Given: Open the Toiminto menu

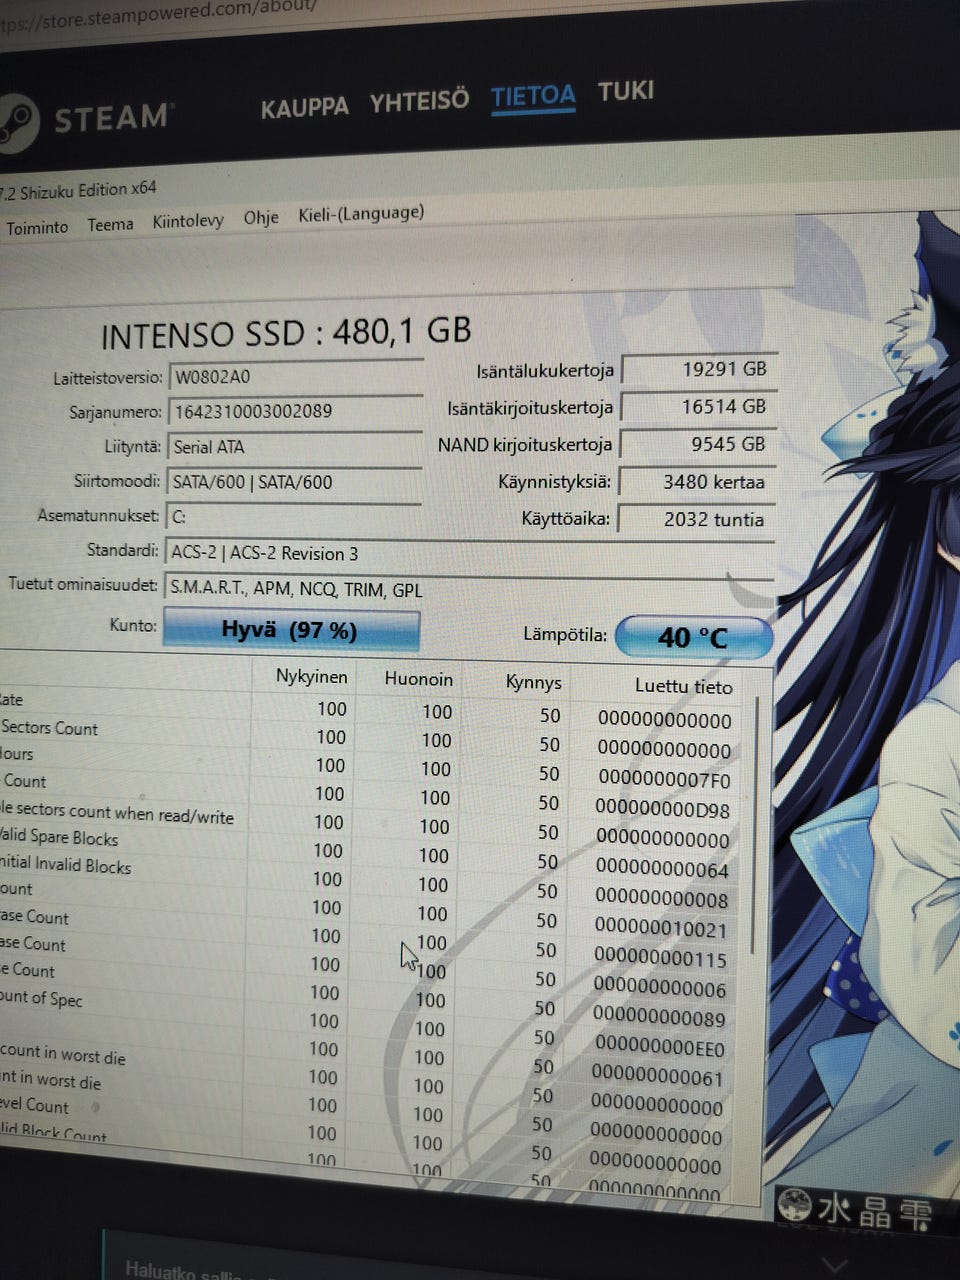Looking at the screenshot, I should coord(37,228).
